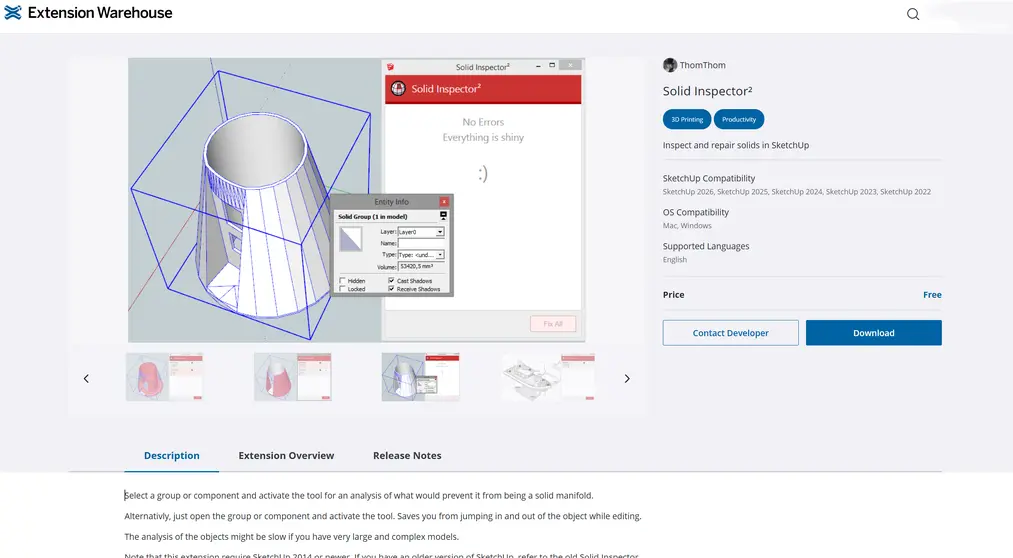Screen dimensions: 1013x558
Task: Select the second cone thumbnail
Action: (293, 377)
